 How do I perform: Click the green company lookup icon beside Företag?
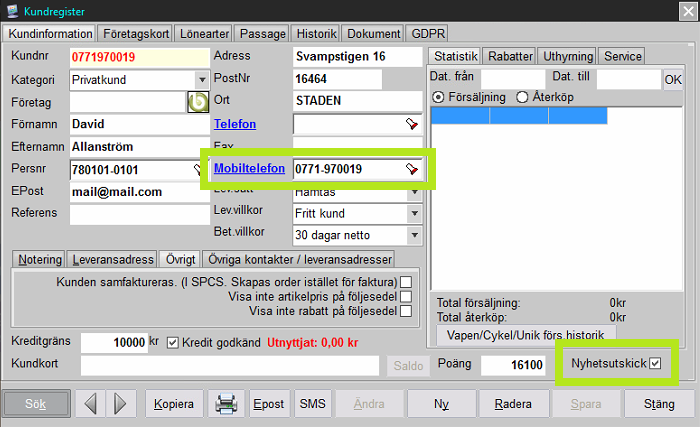coord(197,102)
